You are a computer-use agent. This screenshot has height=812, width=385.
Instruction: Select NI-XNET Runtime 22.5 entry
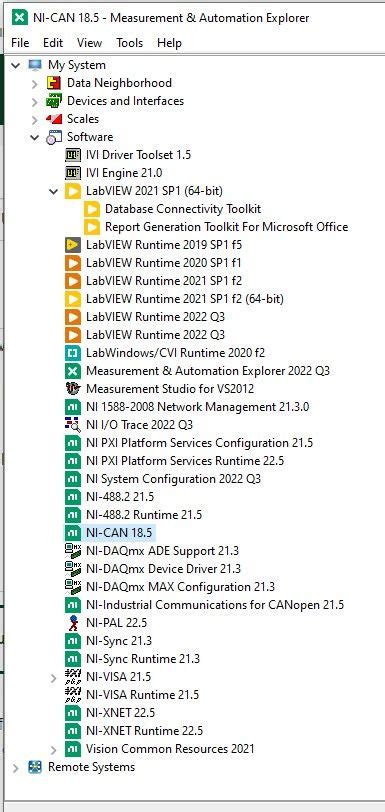point(144,731)
